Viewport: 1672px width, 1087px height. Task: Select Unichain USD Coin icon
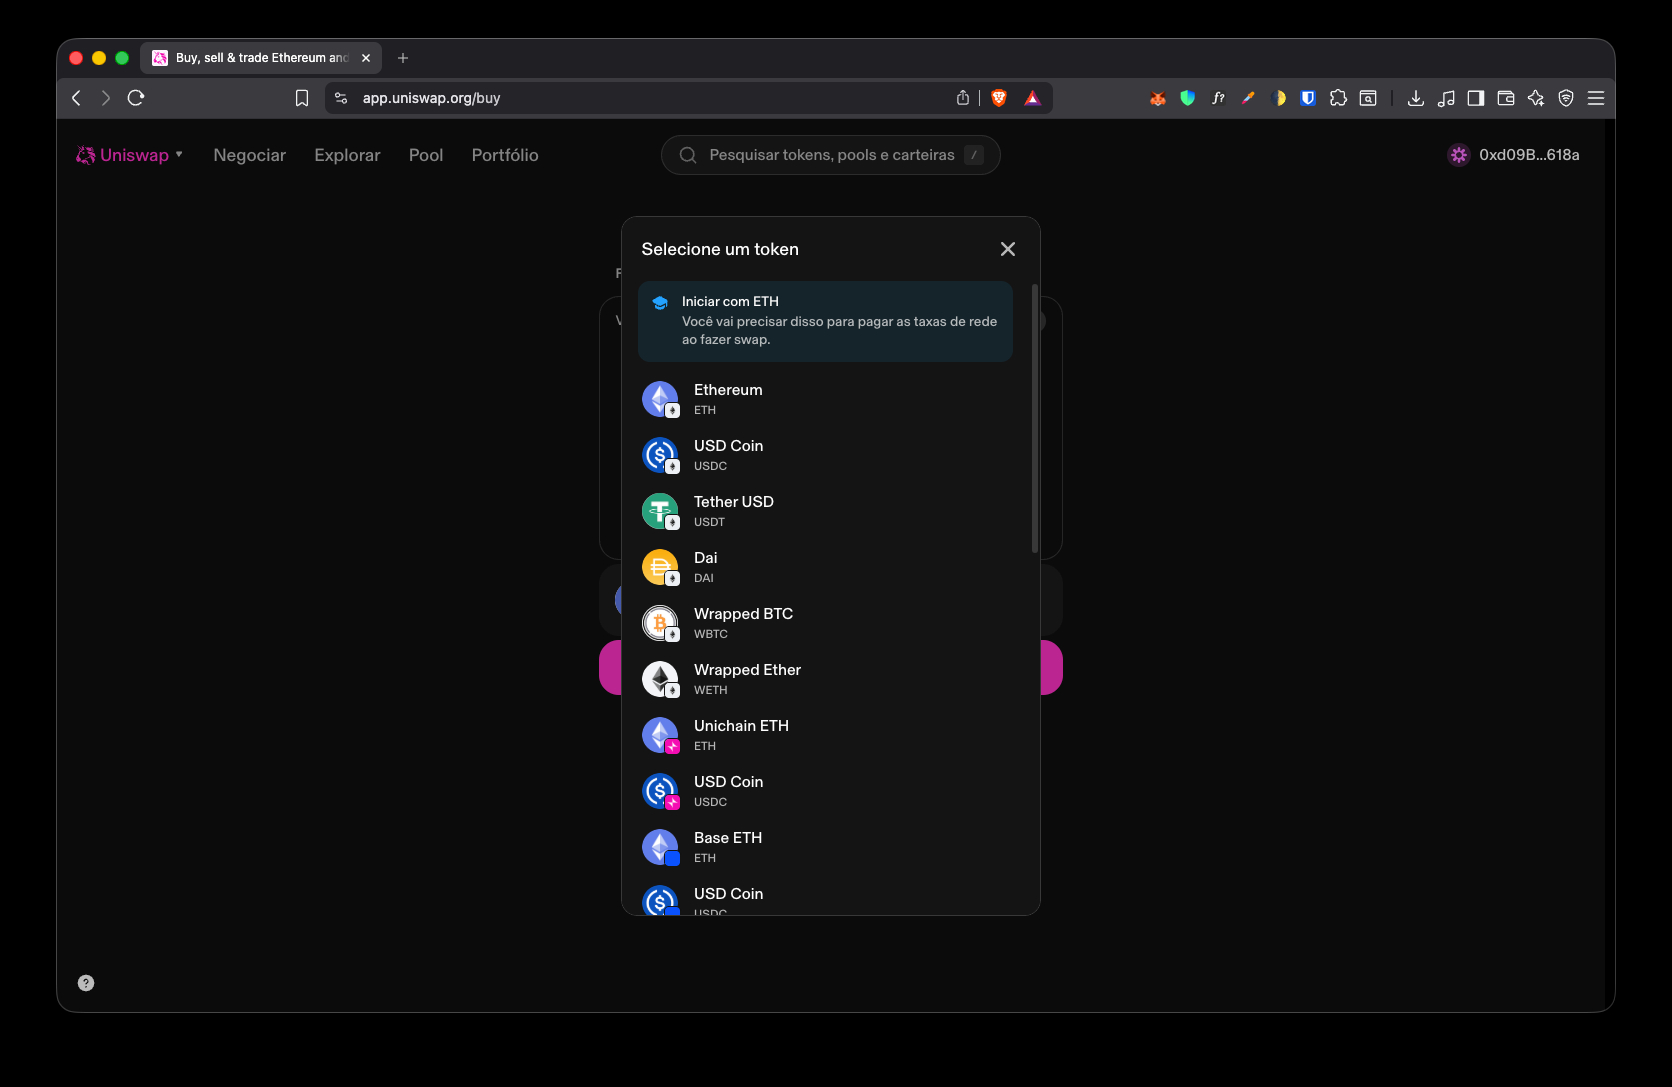(x=660, y=791)
